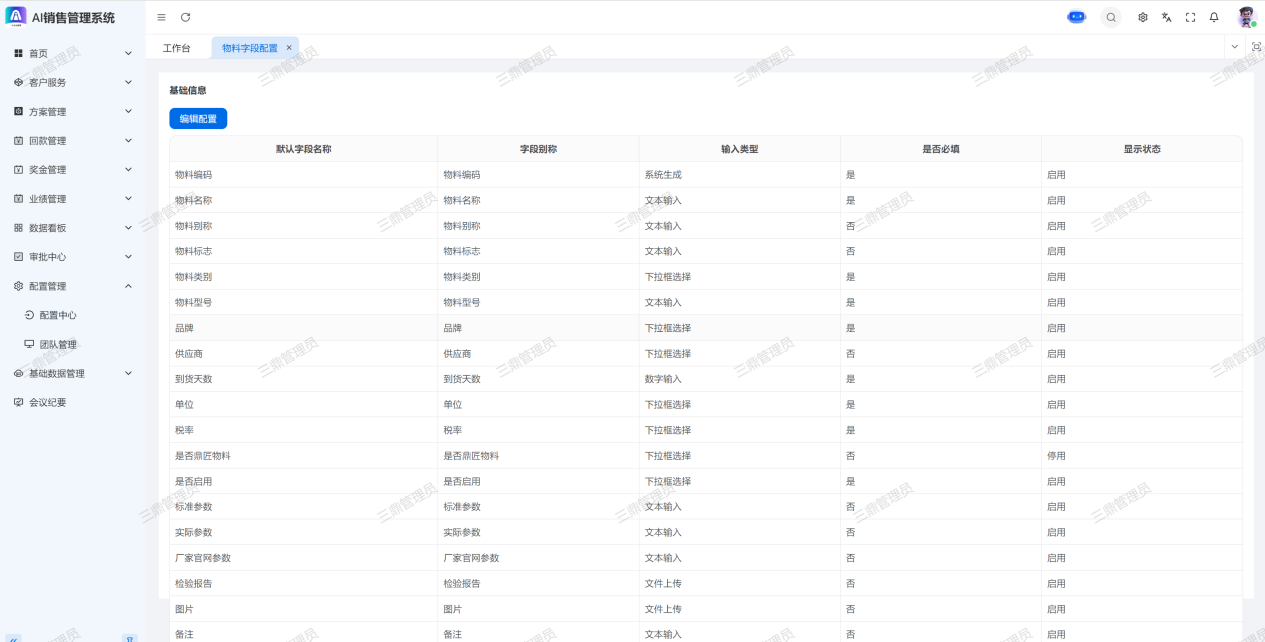Expand the 客户服务 sidebar menu
Viewport: 1265px width, 642px height.
(x=72, y=82)
